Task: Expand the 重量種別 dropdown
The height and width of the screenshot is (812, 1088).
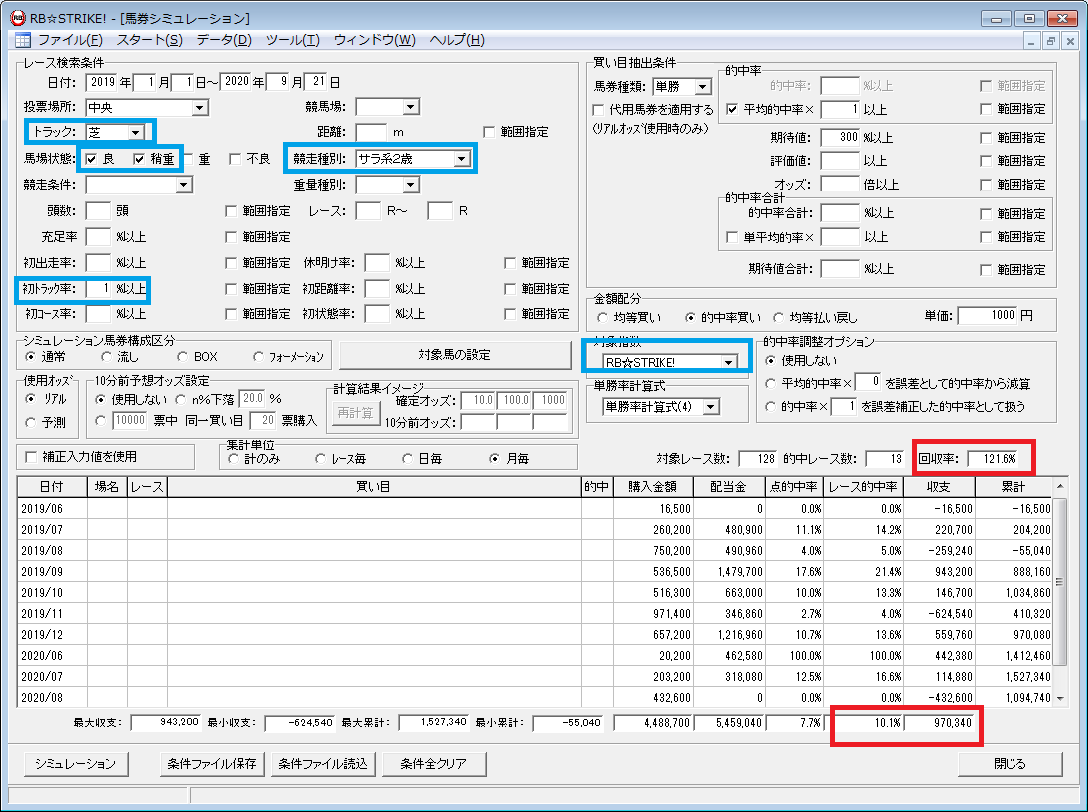Action: click(x=411, y=185)
